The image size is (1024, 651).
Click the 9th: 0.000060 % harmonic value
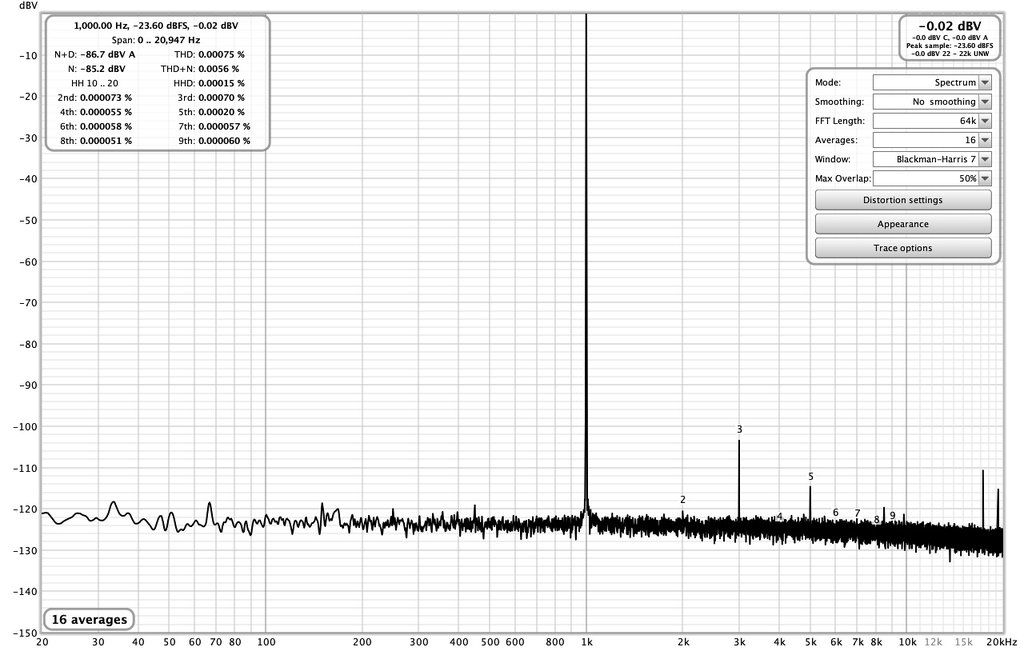click(214, 140)
